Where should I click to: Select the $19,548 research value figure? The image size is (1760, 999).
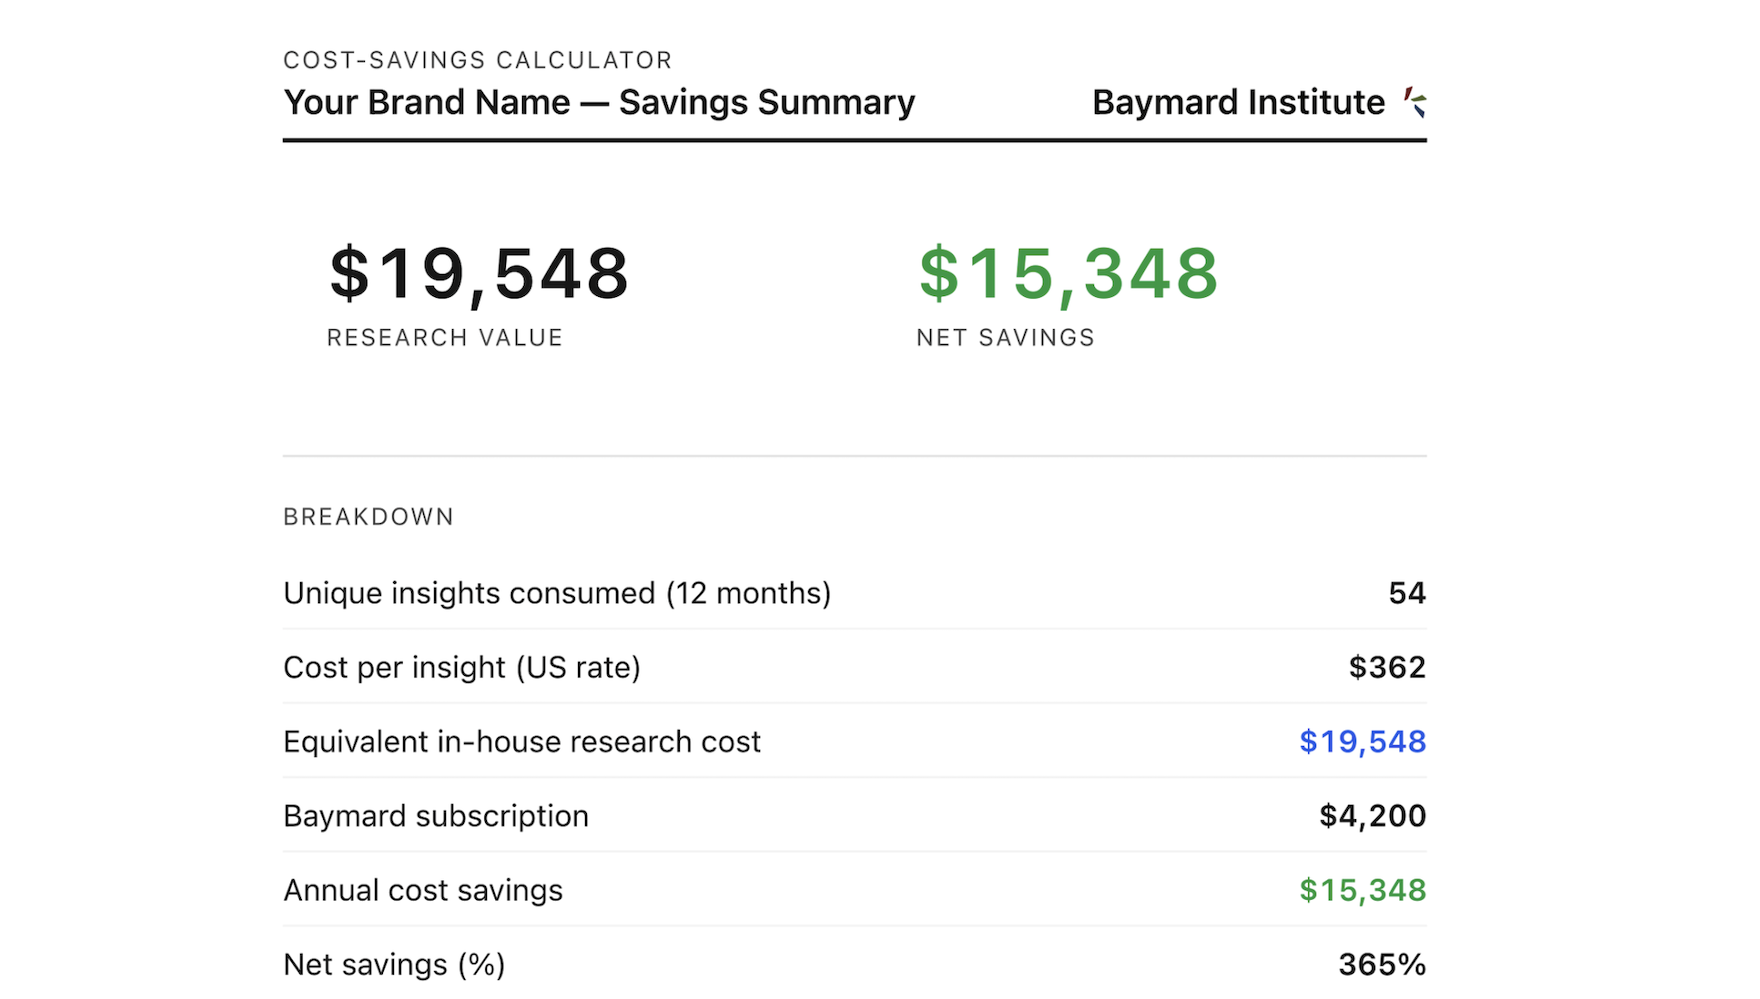tap(479, 273)
